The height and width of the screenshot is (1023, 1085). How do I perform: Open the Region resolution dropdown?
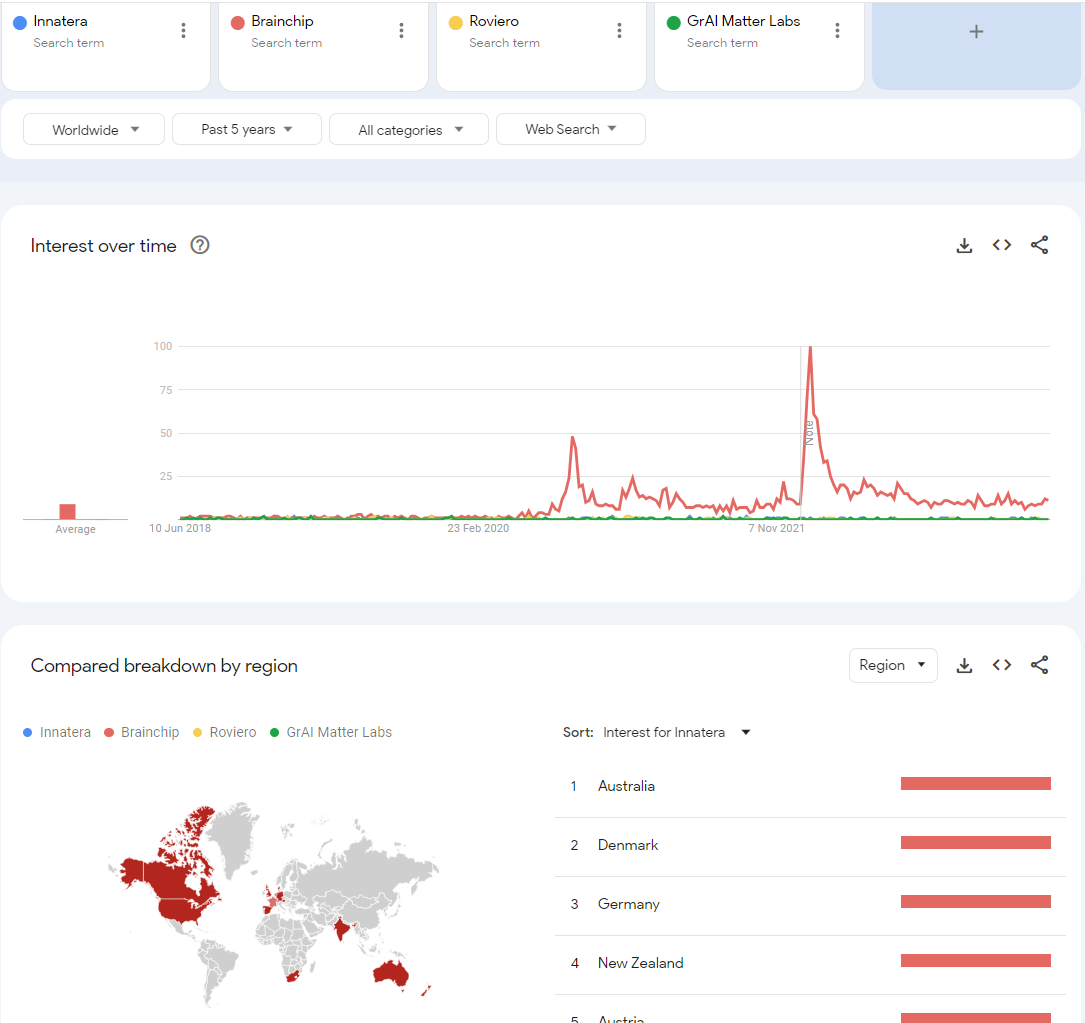pyautogui.click(x=893, y=665)
